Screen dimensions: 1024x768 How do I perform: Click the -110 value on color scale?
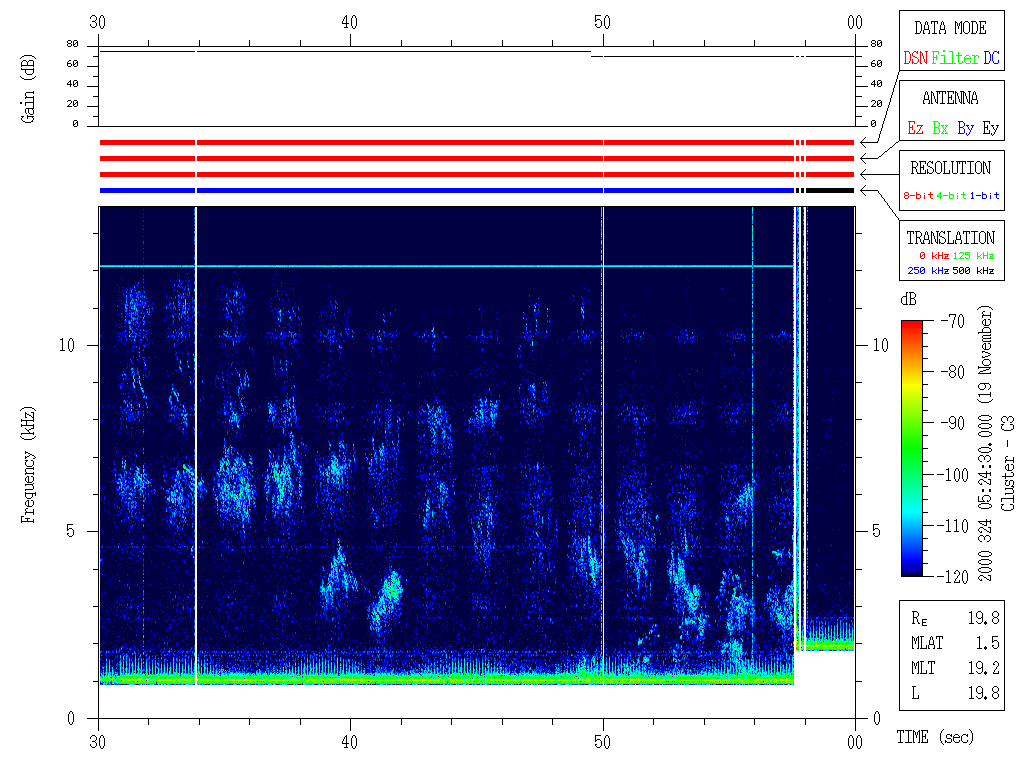953,526
